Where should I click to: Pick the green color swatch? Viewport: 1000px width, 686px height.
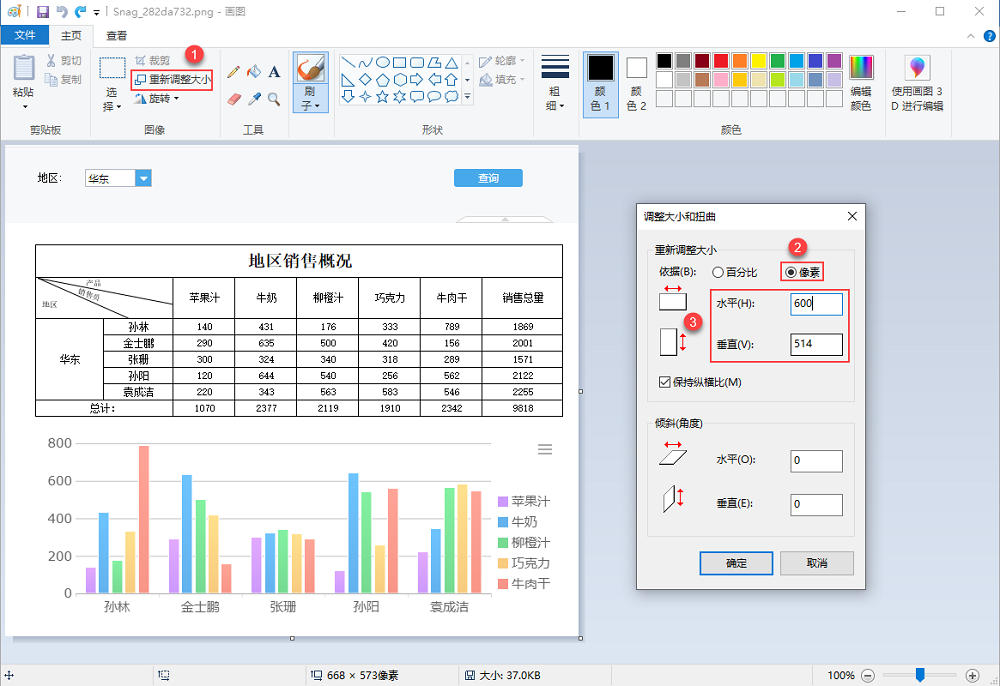tap(777, 61)
